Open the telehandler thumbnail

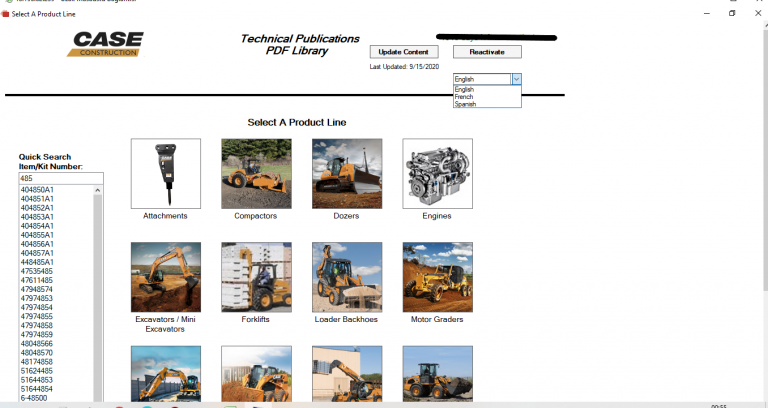click(x=347, y=374)
